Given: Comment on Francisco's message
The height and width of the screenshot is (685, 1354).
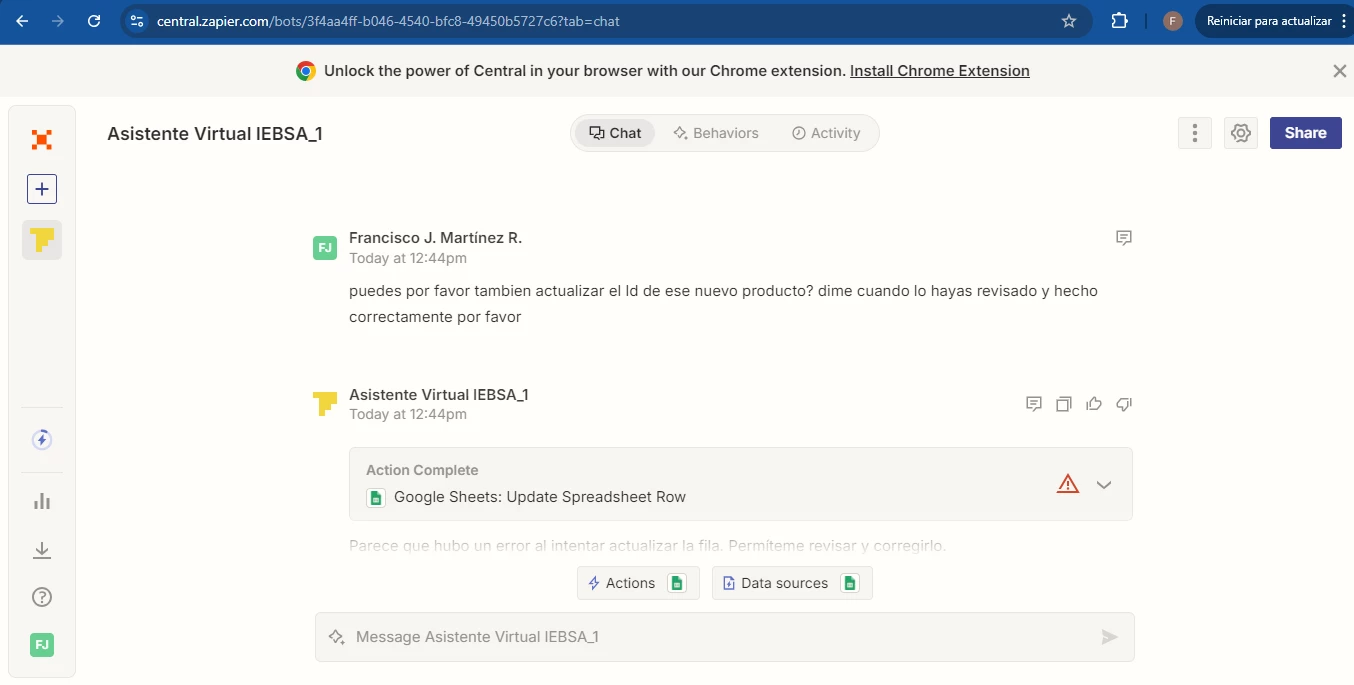Looking at the screenshot, I should click(x=1124, y=238).
